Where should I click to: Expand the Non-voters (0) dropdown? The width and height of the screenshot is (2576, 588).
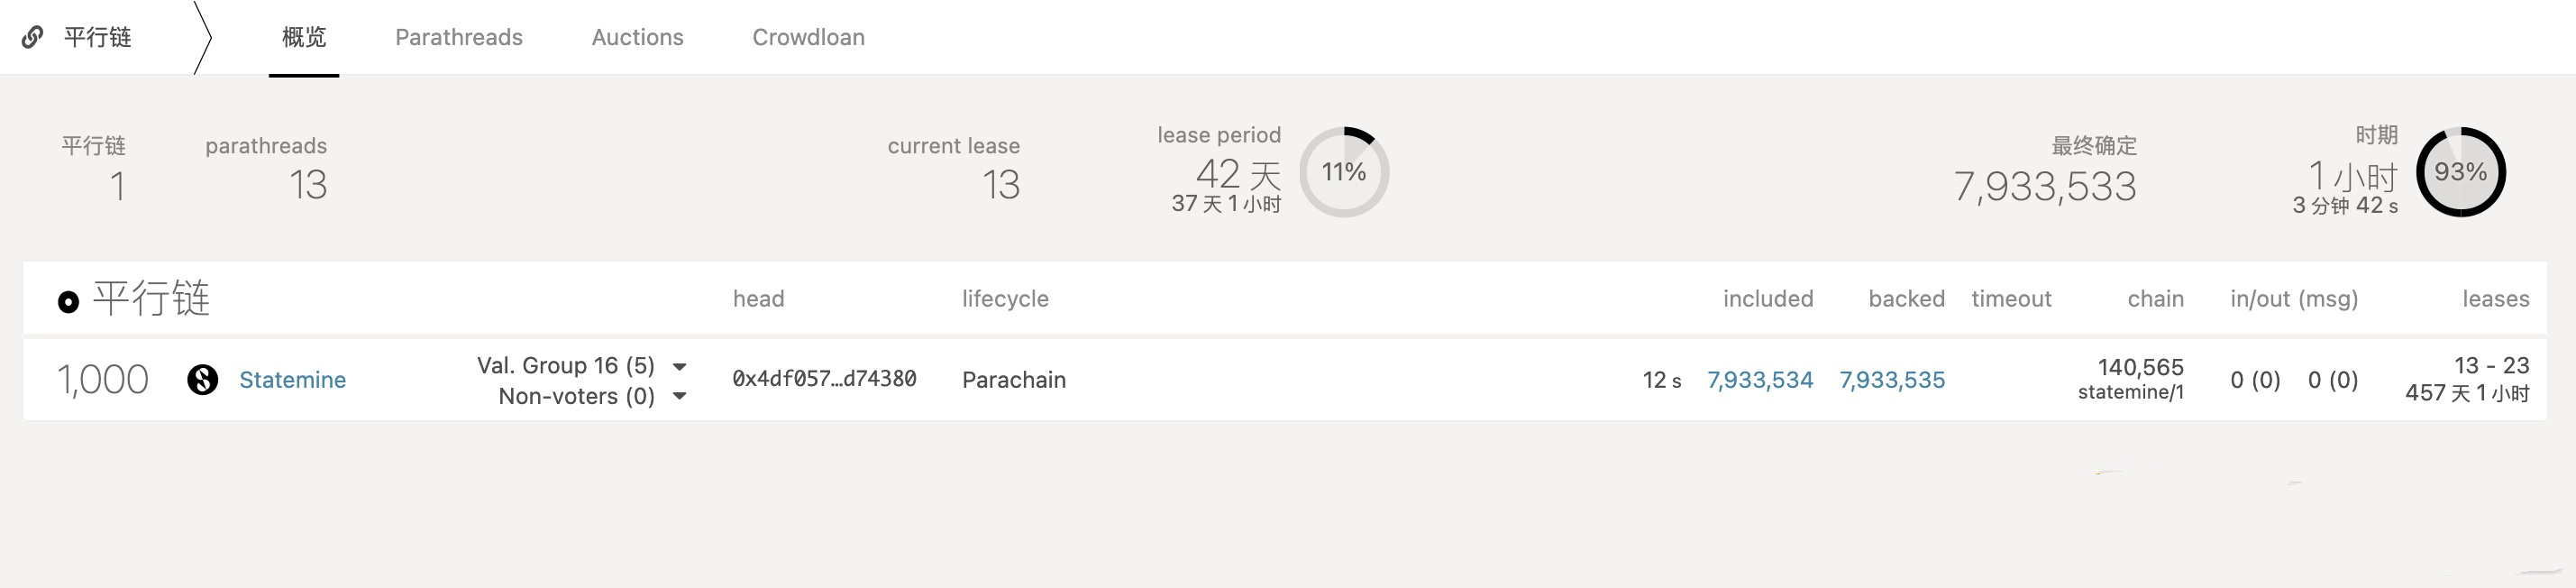(x=680, y=396)
